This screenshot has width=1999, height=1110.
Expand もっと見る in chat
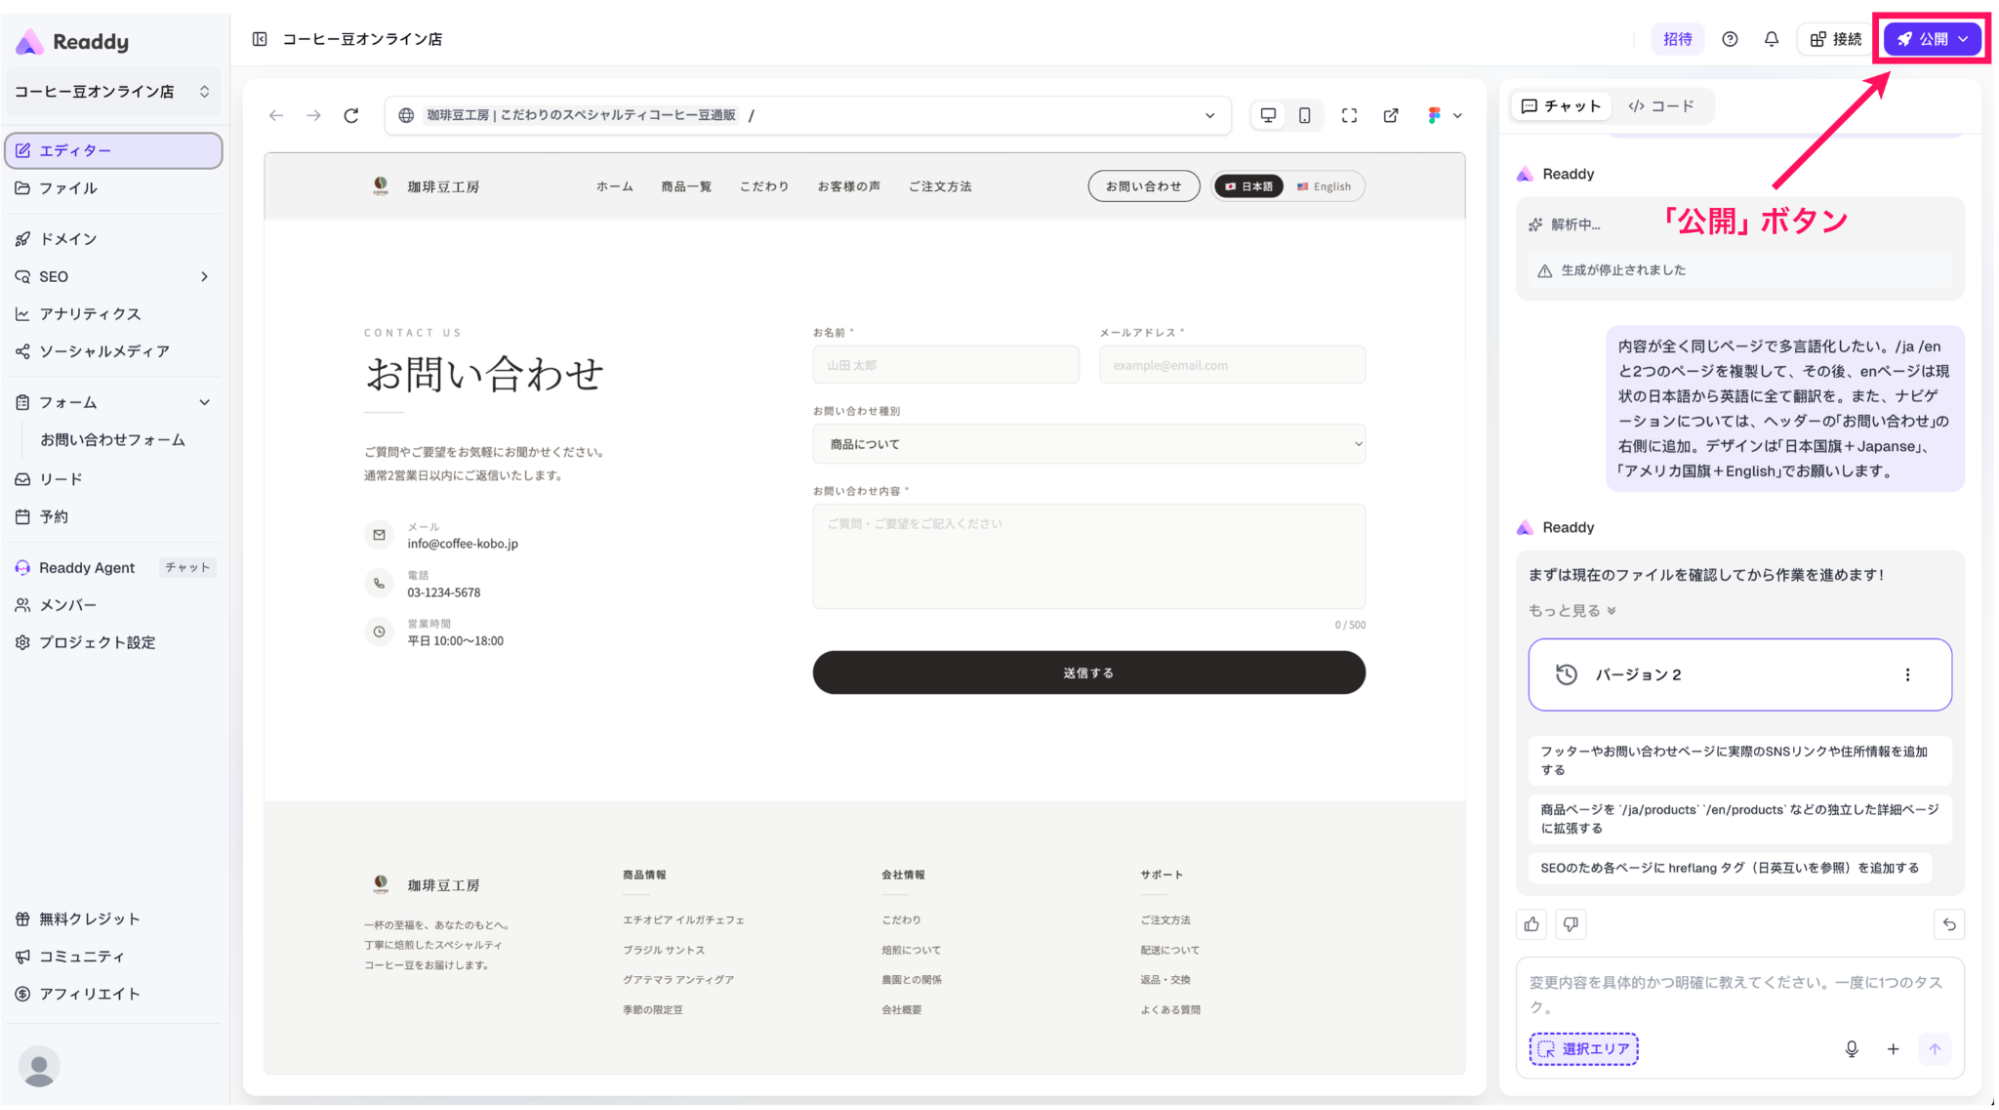coord(1572,611)
